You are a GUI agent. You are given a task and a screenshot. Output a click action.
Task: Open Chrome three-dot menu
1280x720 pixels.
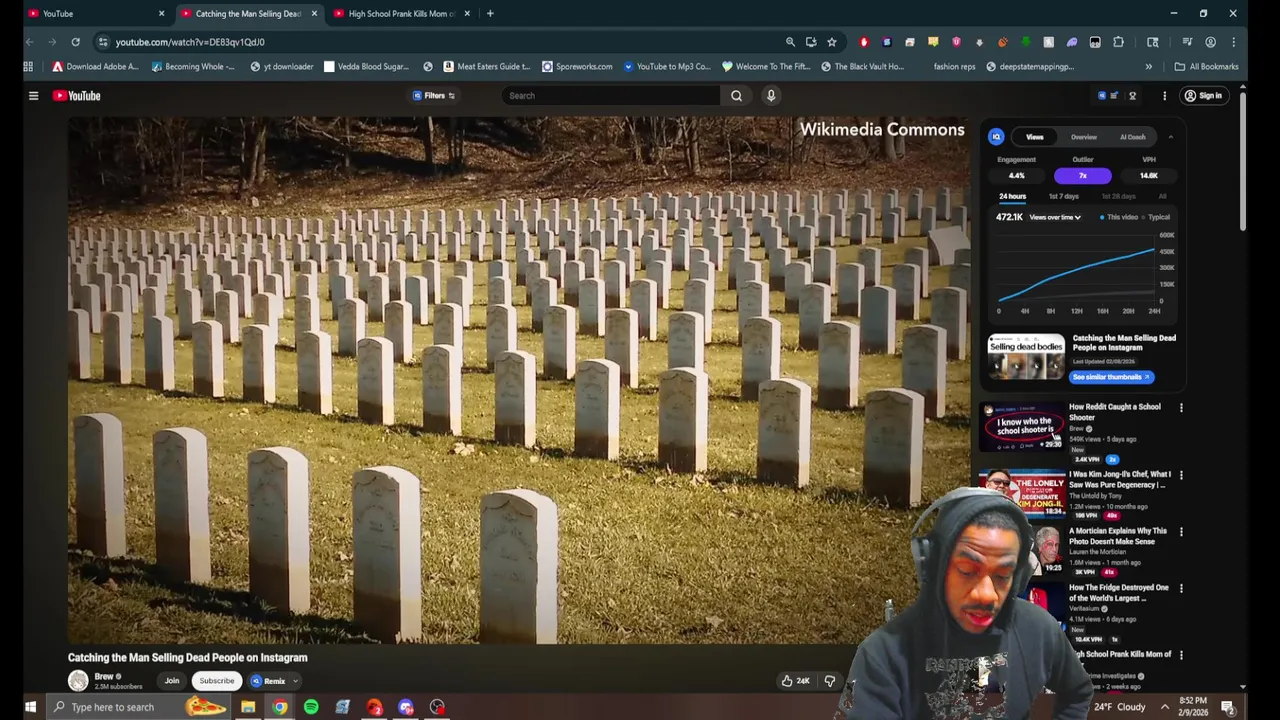1233,42
